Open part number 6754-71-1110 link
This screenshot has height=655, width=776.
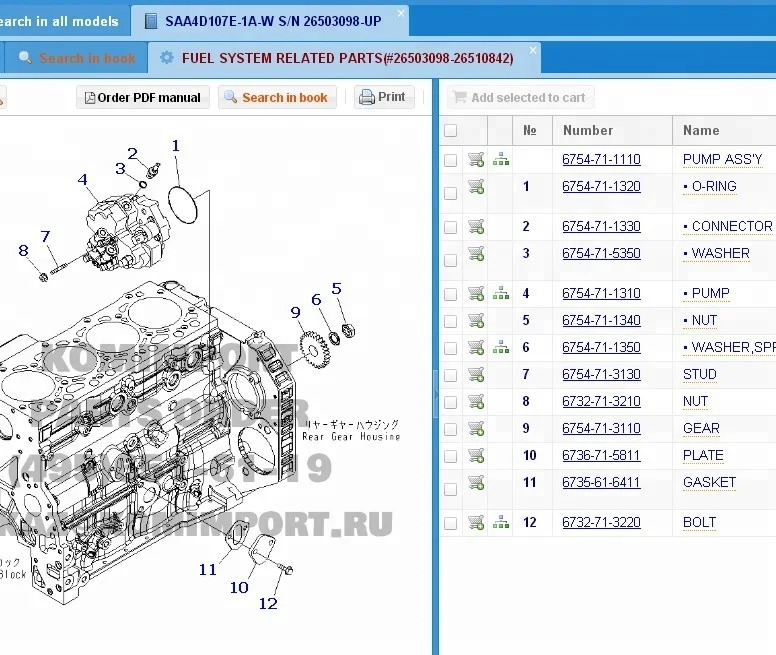[x=601, y=159]
